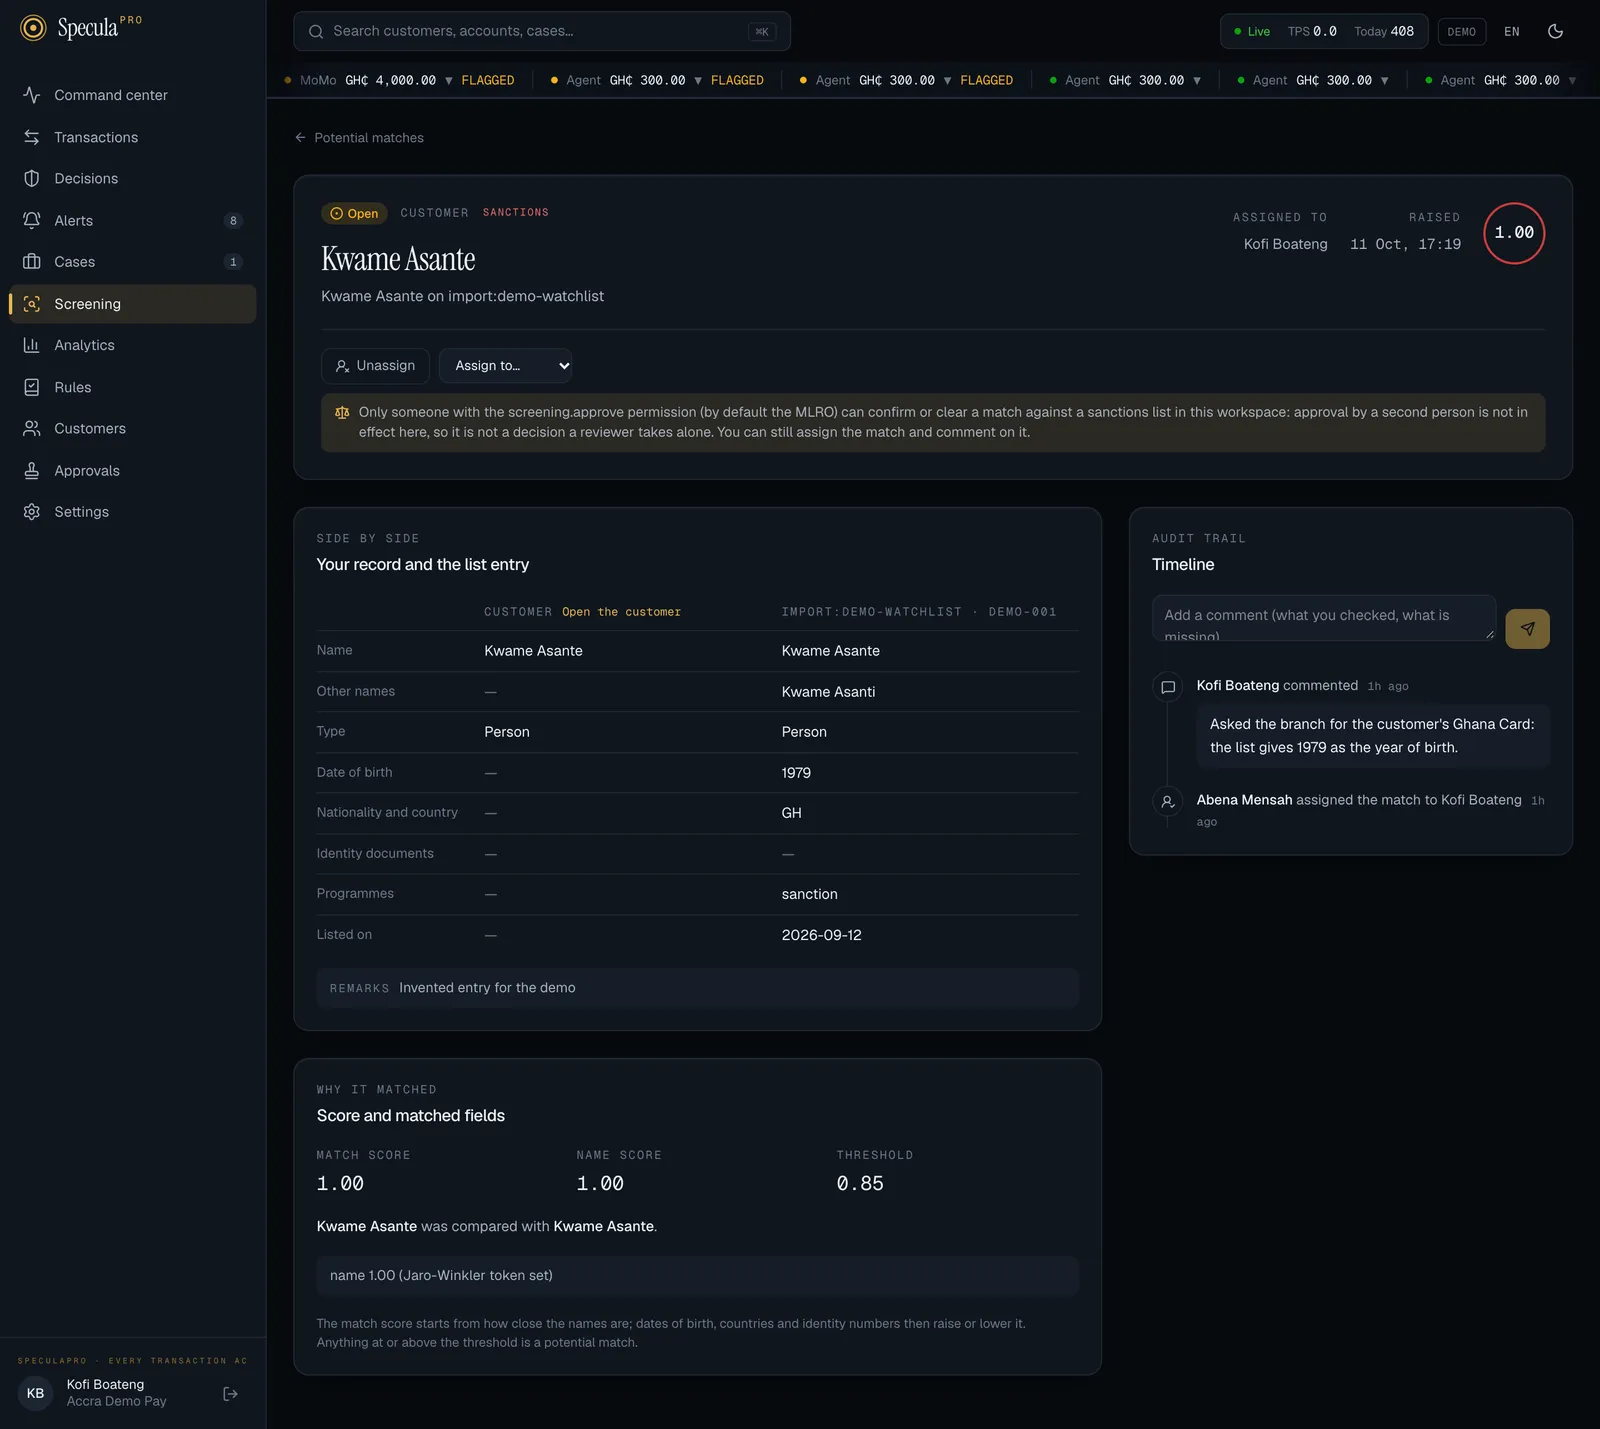Viewport: 1600px width, 1429px height.
Task: Click the person icon by Abena Mensah's entry
Action: (x=1167, y=801)
